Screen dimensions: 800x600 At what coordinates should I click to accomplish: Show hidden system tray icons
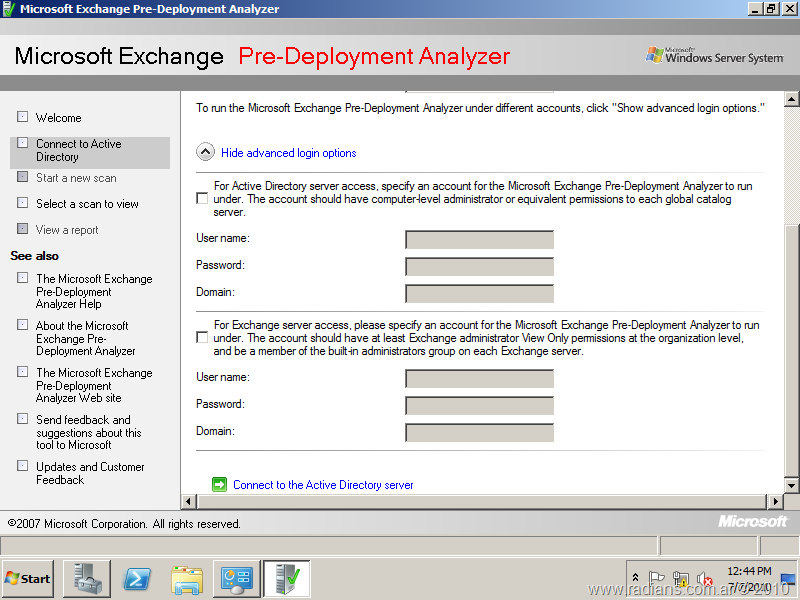coord(636,579)
